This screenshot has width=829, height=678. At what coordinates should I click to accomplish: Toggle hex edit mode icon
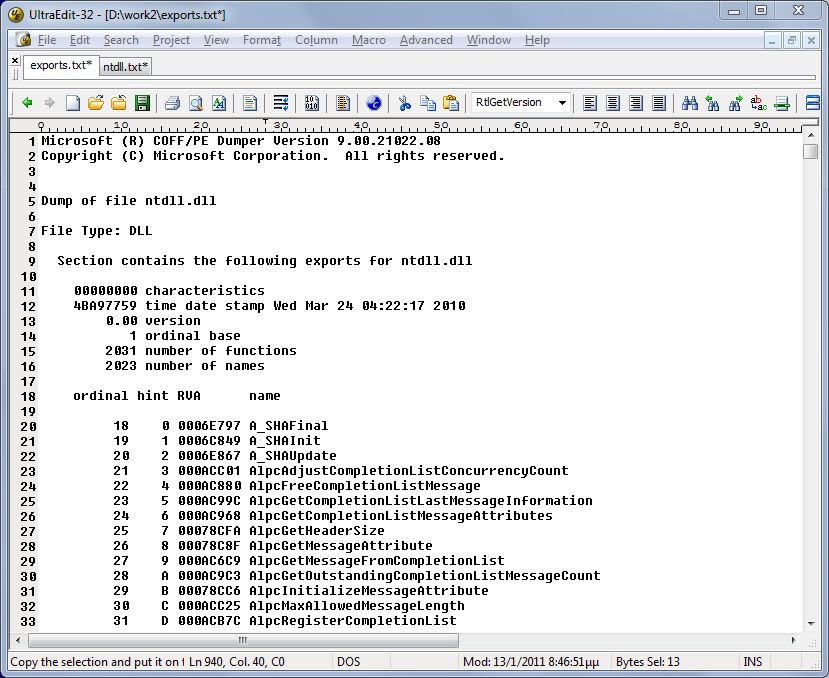tap(311, 103)
